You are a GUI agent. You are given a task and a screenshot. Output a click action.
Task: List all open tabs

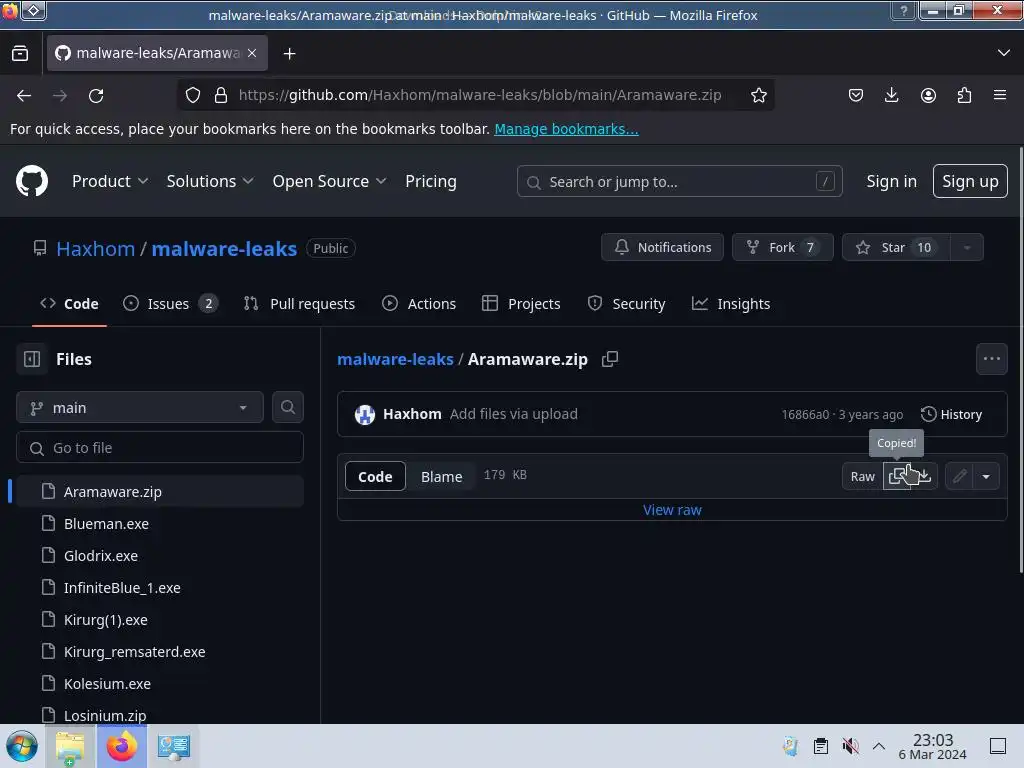[1004, 53]
